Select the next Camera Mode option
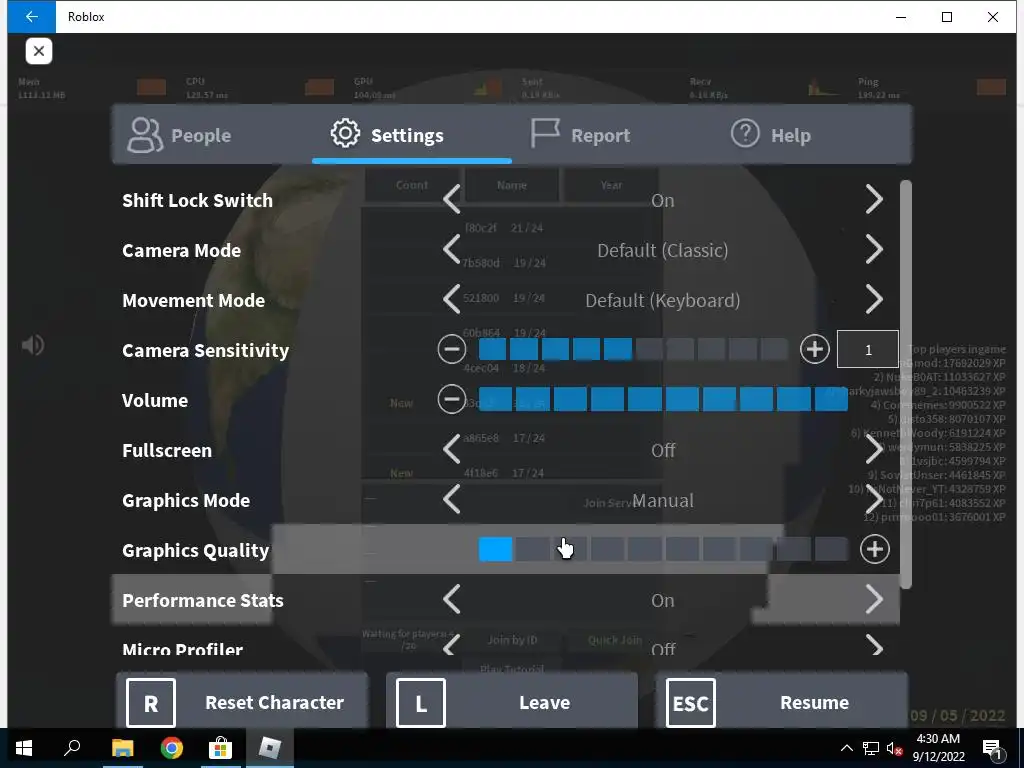The image size is (1024, 768). click(x=874, y=249)
